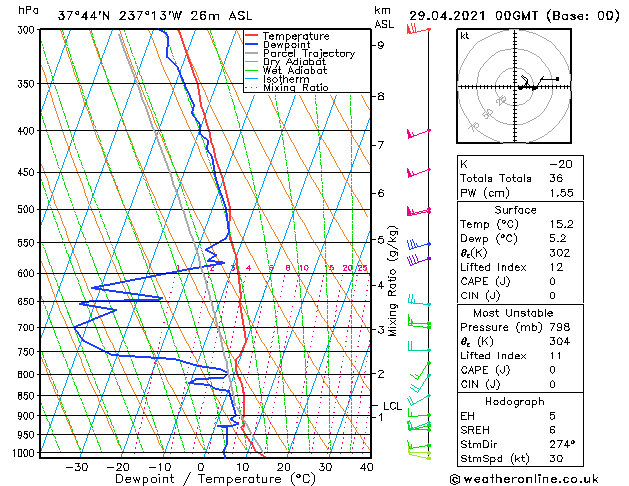Viewport: 629px width, 486px height.
Task: Click the Most Unstable Lifted Index value 11
Action: coord(556,356)
